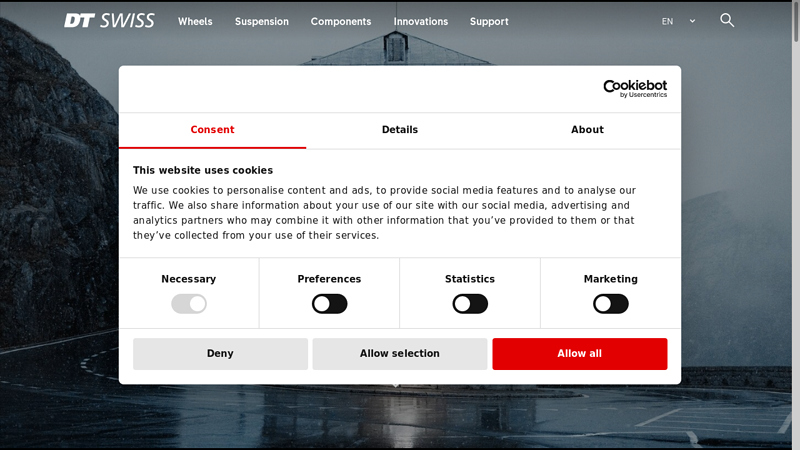Click the red Allow all button
Image resolution: width=800 pixels, height=450 pixels.
coord(580,354)
